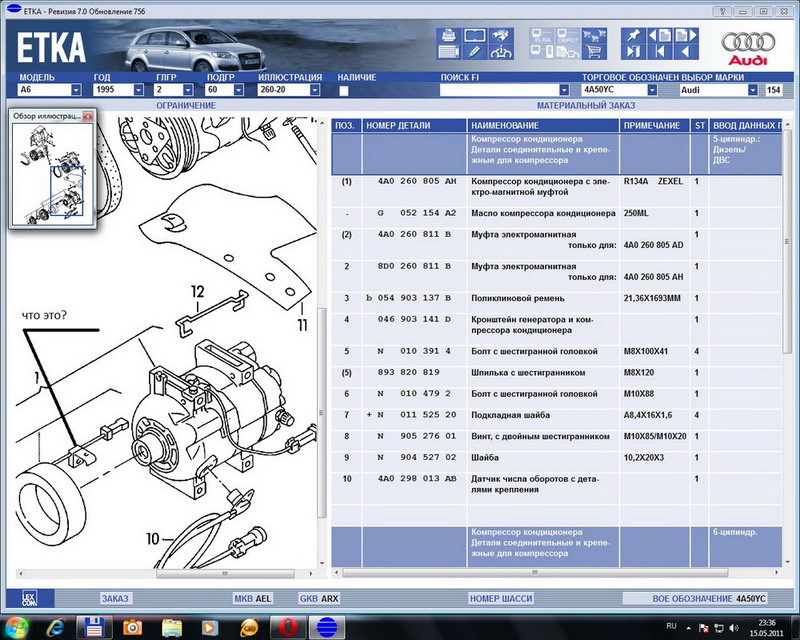Expand the МОДЕЛЬ dropdown showing A6
Screen dimensions: 800x640
point(76,90)
